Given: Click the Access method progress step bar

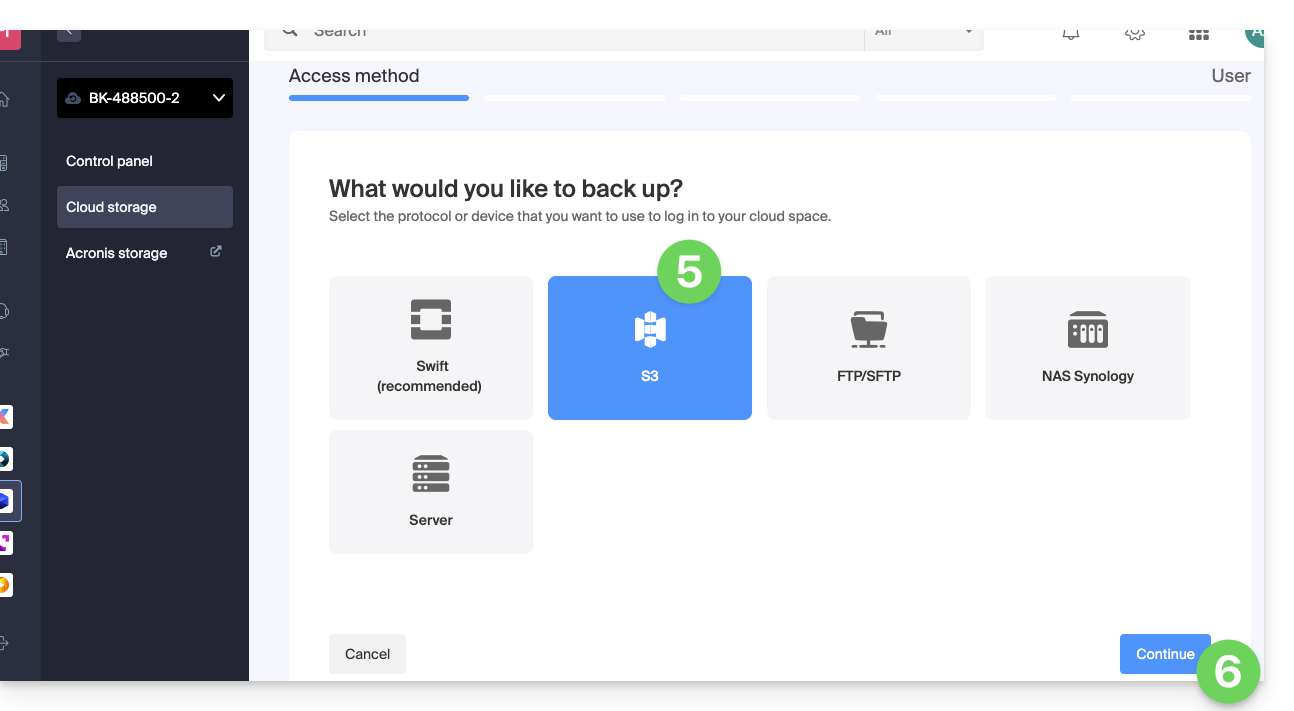Looking at the screenshot, I should [x=378, y=98].
